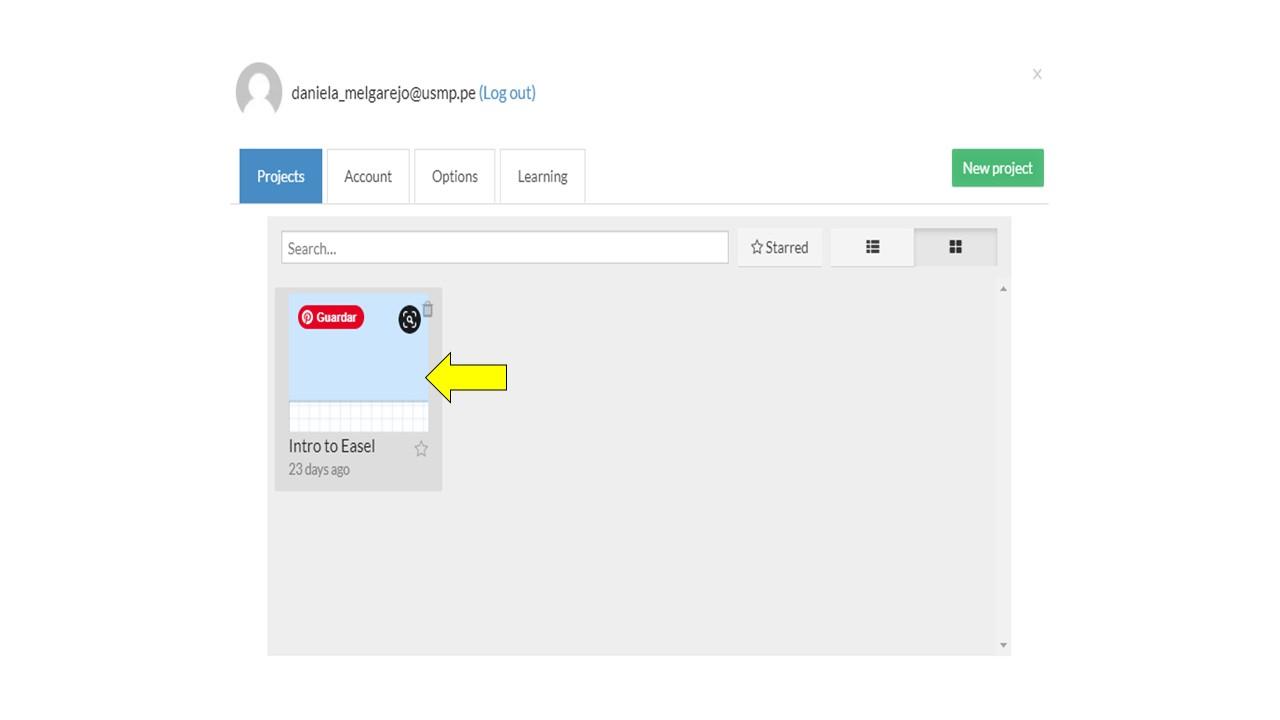Switch to list view

coord(872,247)
